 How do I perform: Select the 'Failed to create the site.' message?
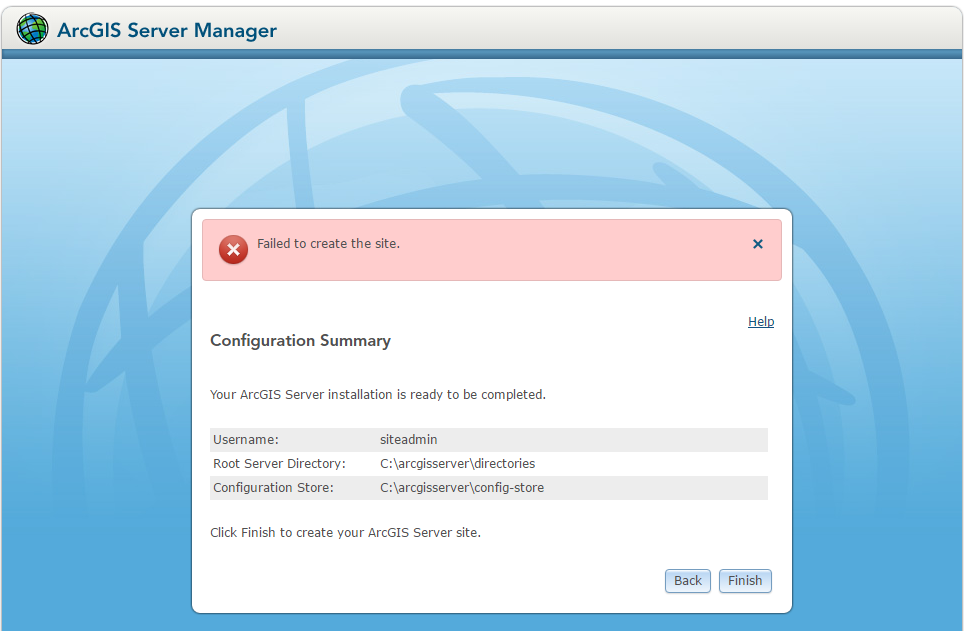pyautogui.click(x=329, y=244)
